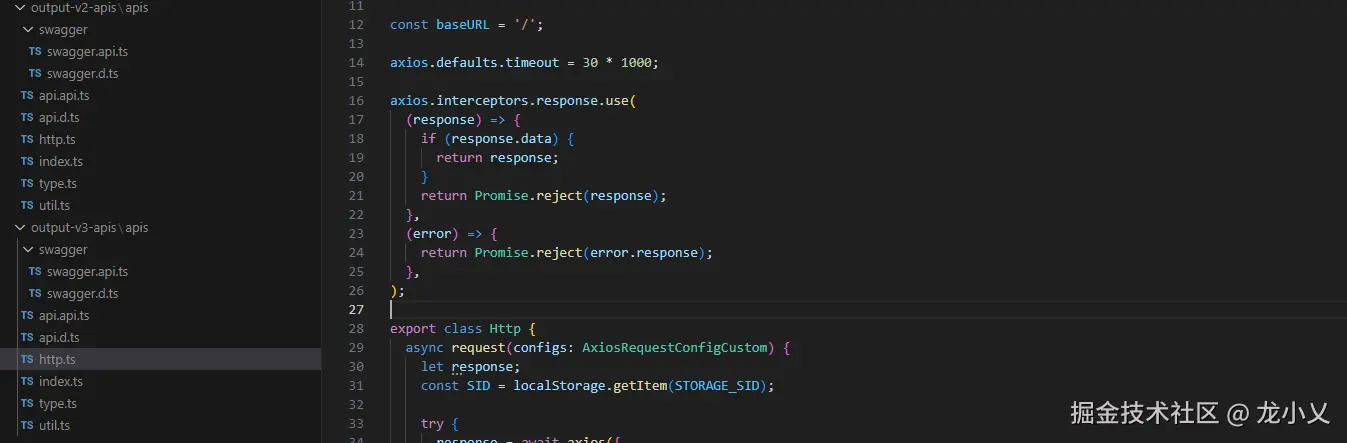The image size is (1347, 443).
Task: Click 'try {' on line 33
Action: pyautogui.click(x=439, y=423)
